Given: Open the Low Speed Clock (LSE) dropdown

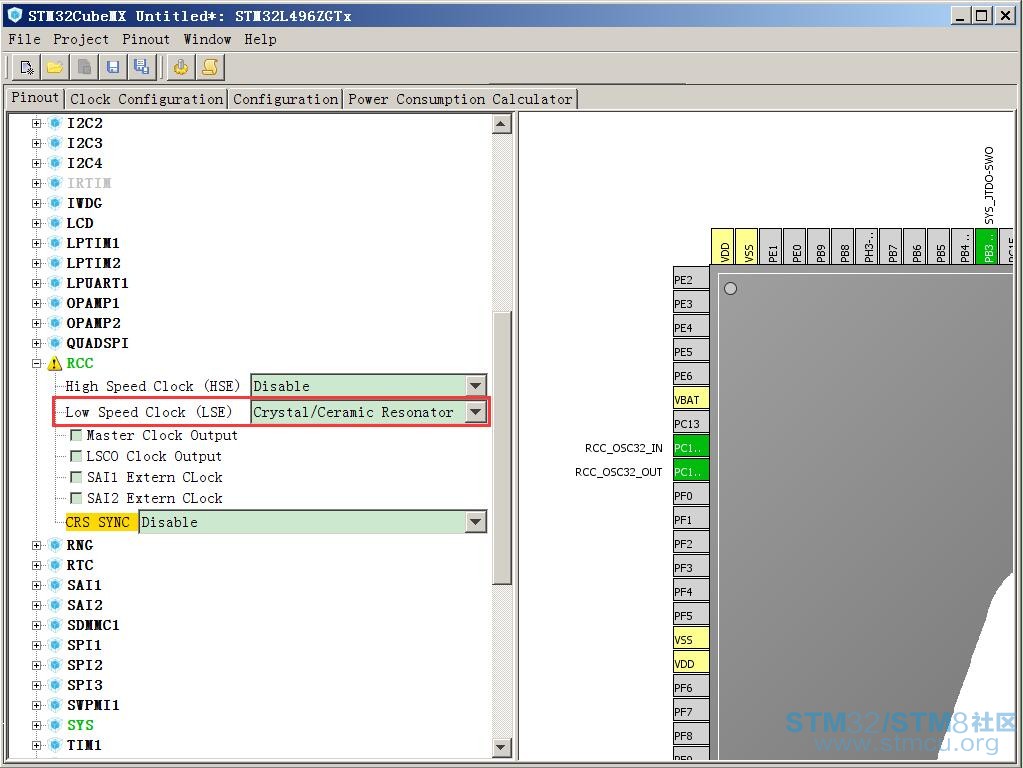Looking at the screenshot, I should click(x=476, y=412).
